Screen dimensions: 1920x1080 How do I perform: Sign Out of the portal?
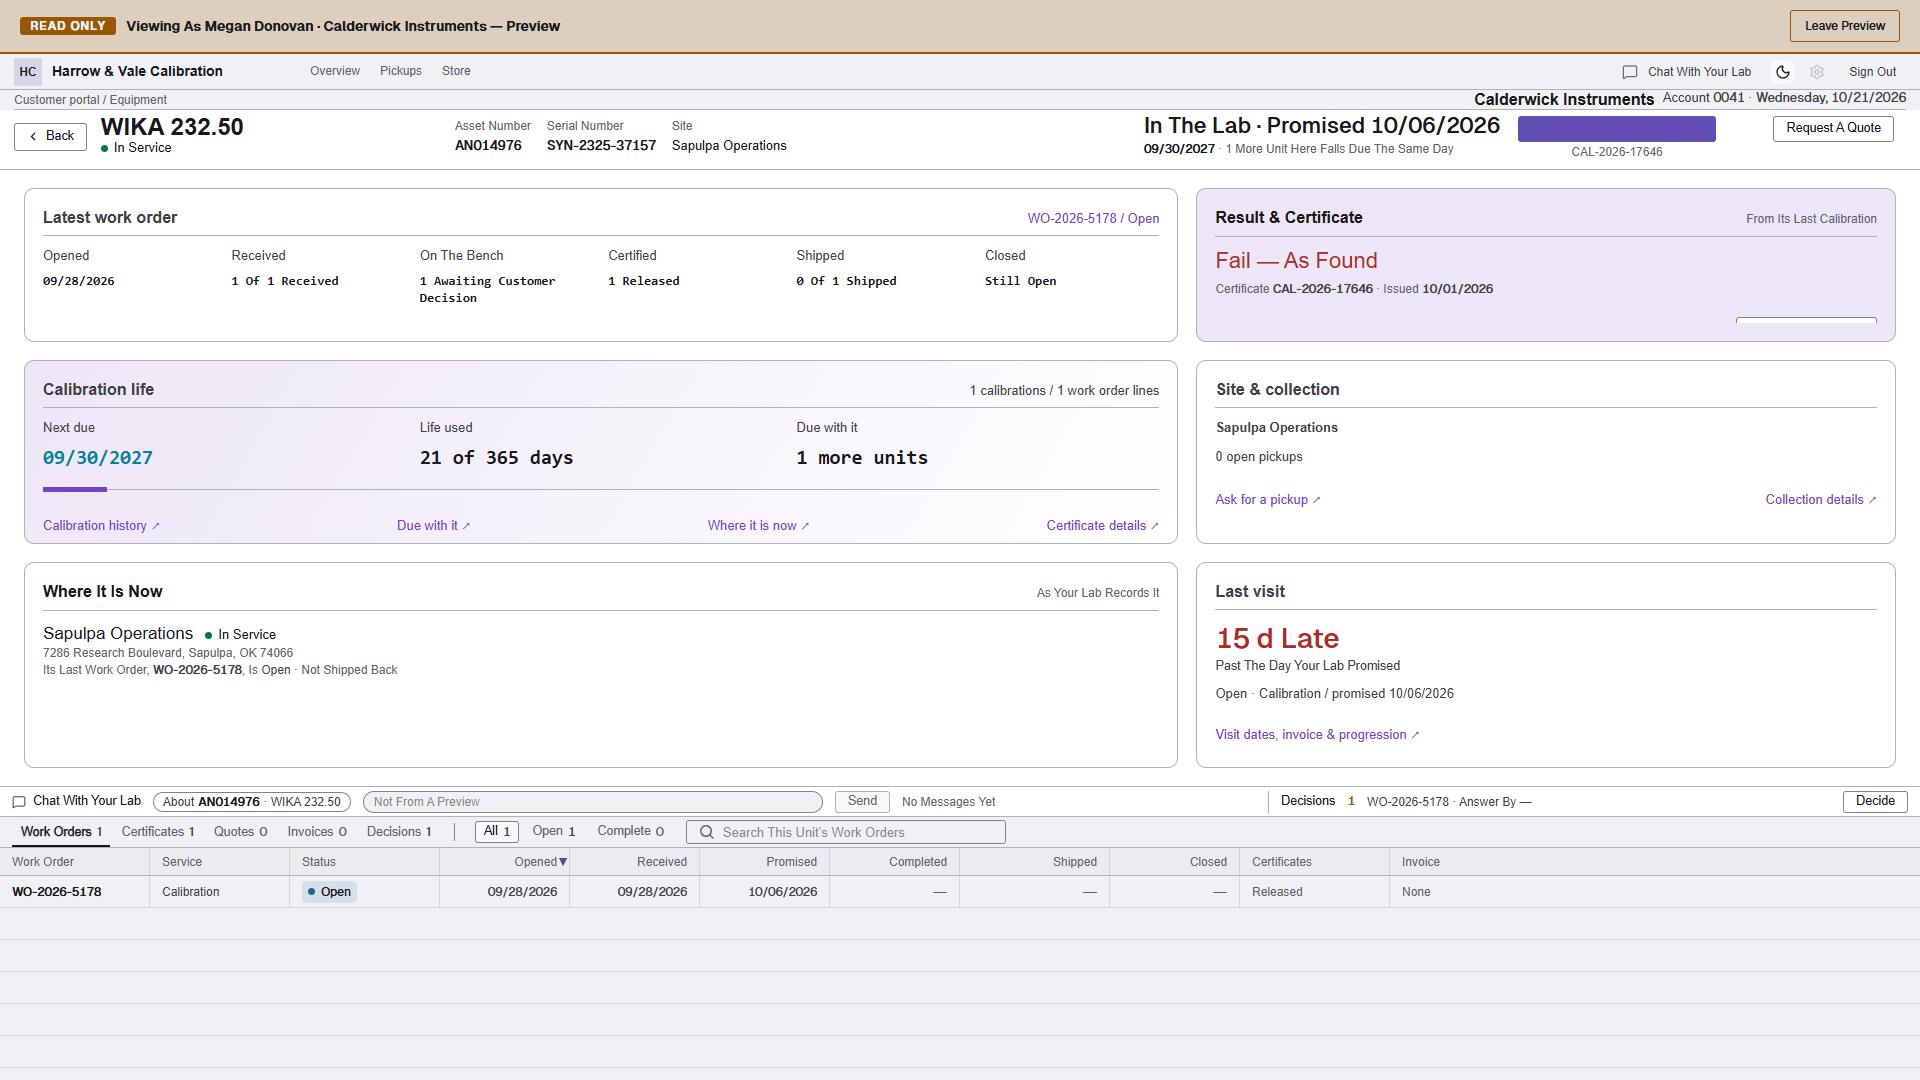click(1872, 72)
